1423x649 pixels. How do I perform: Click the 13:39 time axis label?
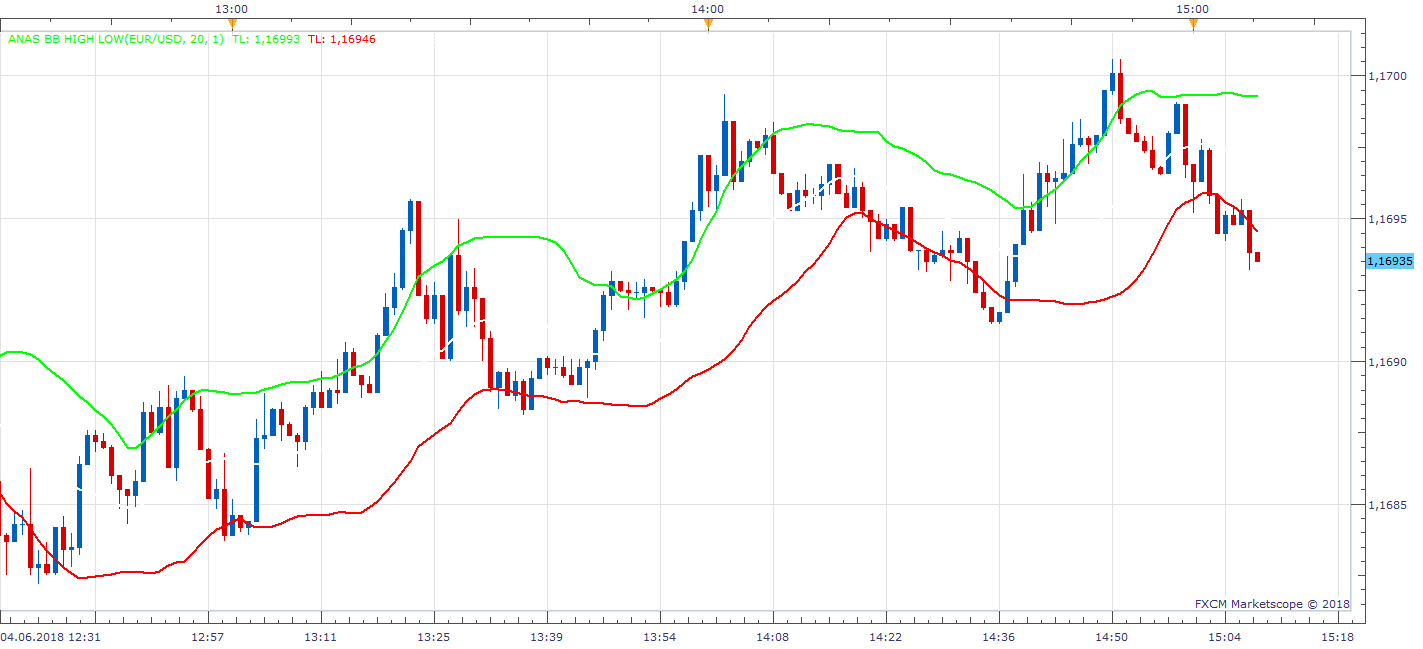tap(547, 636)
